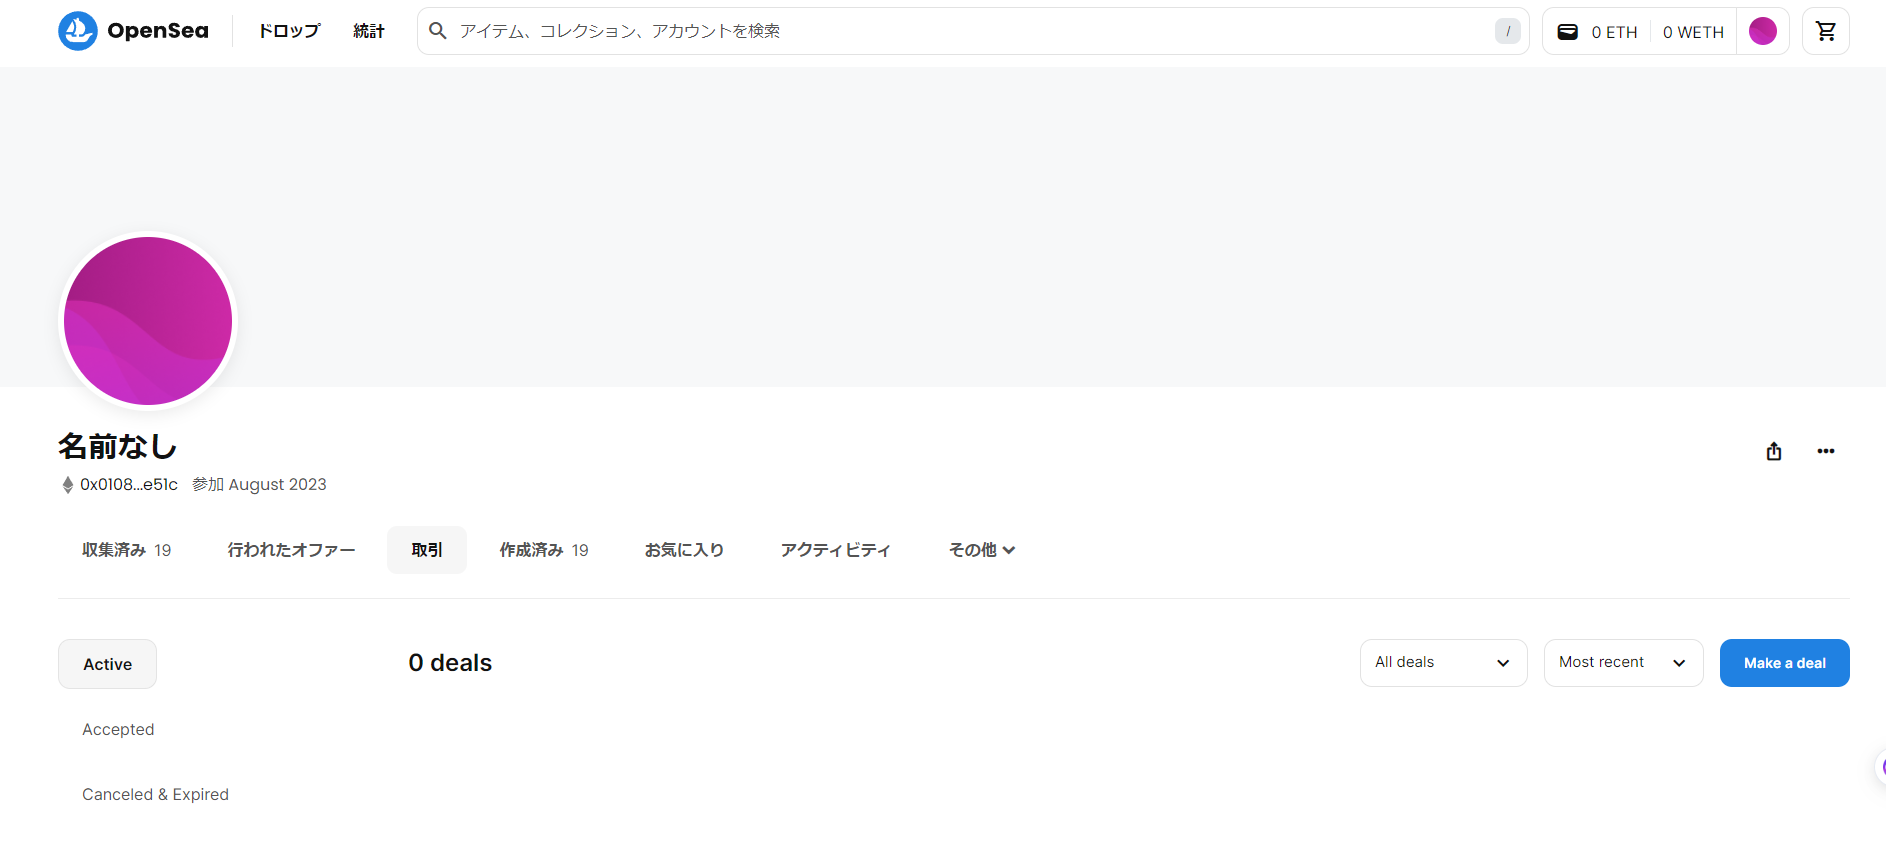This screenshot has height=852, width=1886.
Task: Show Canceled & Expired deals
Action: click(x=155, y=794)
